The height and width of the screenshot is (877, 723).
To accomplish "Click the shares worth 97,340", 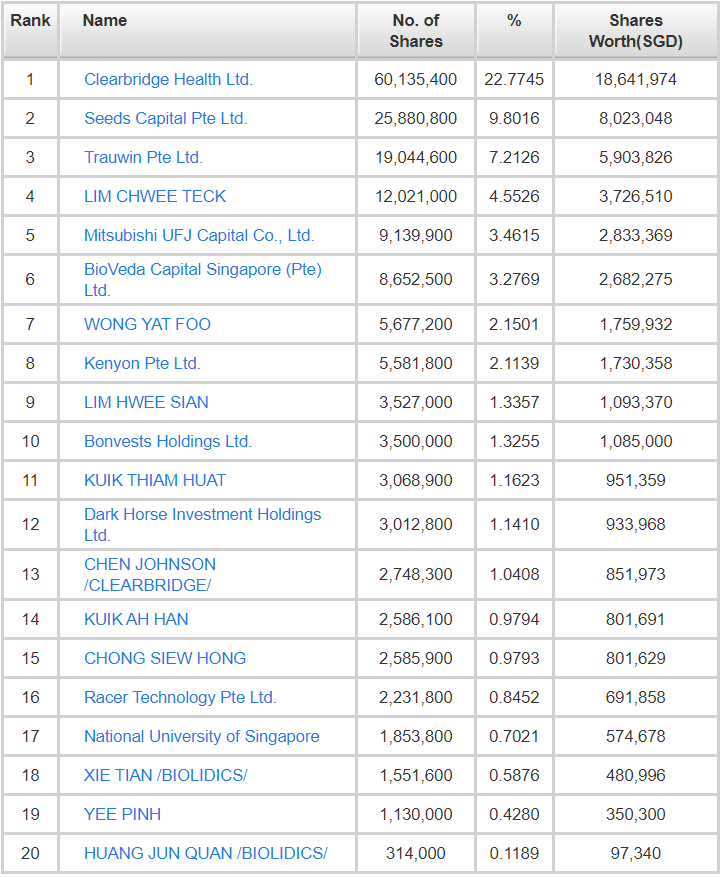I will coord(636,854).
